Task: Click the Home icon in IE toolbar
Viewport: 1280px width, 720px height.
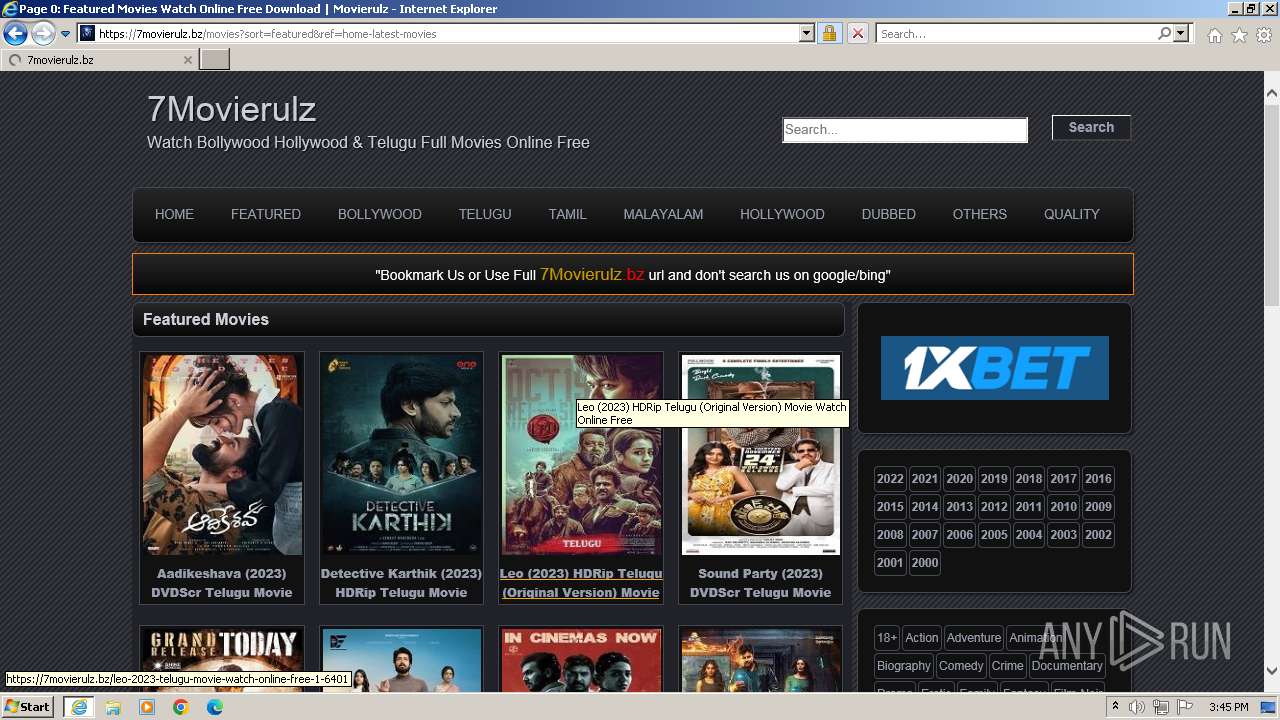Action: (x=1214, y=35)
